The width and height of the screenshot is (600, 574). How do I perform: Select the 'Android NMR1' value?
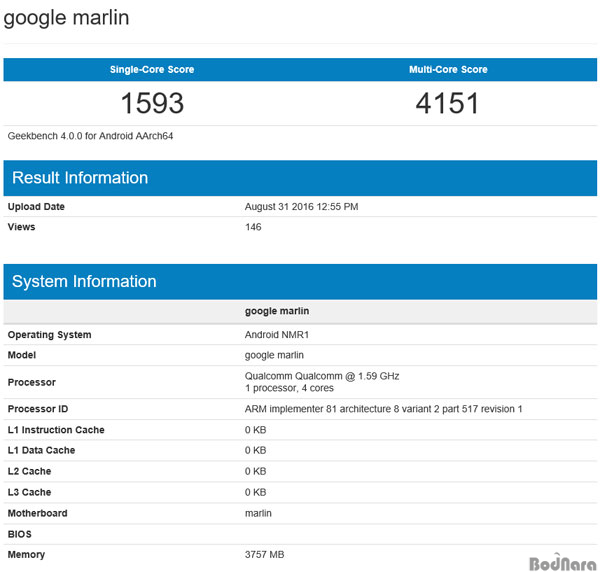pyautogui.click(x=277, y=335)
